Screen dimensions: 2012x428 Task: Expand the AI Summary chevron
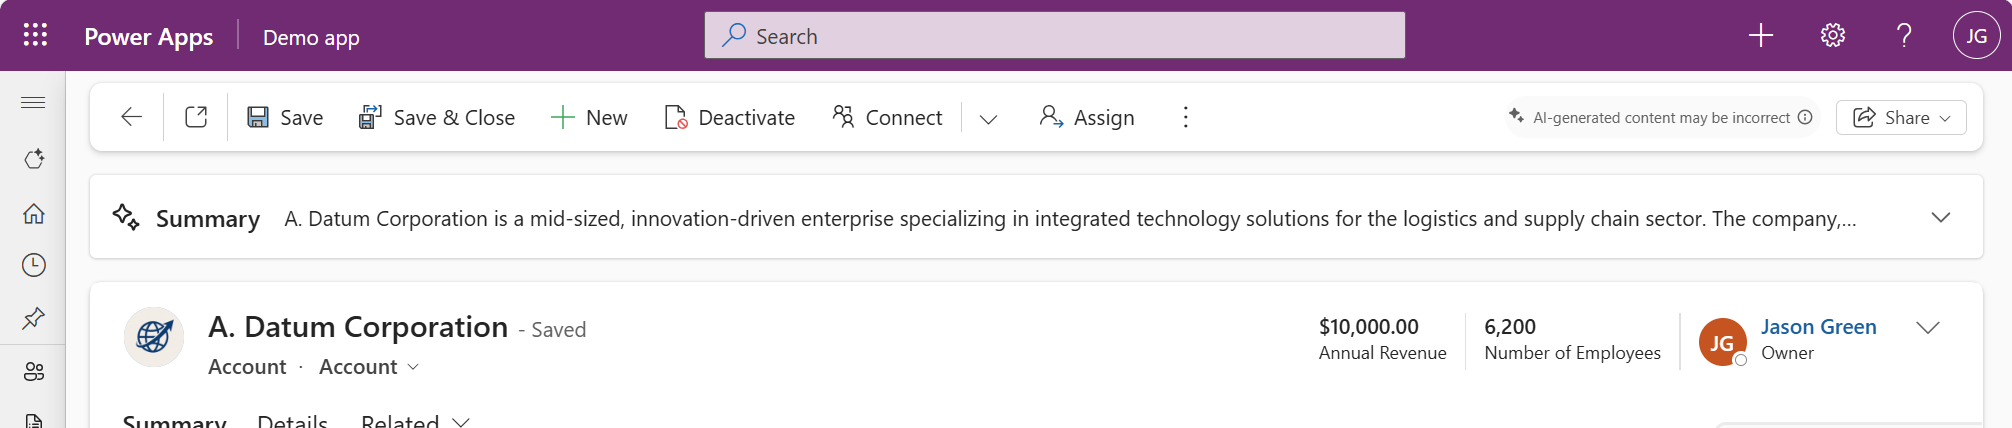[1940, 217]
